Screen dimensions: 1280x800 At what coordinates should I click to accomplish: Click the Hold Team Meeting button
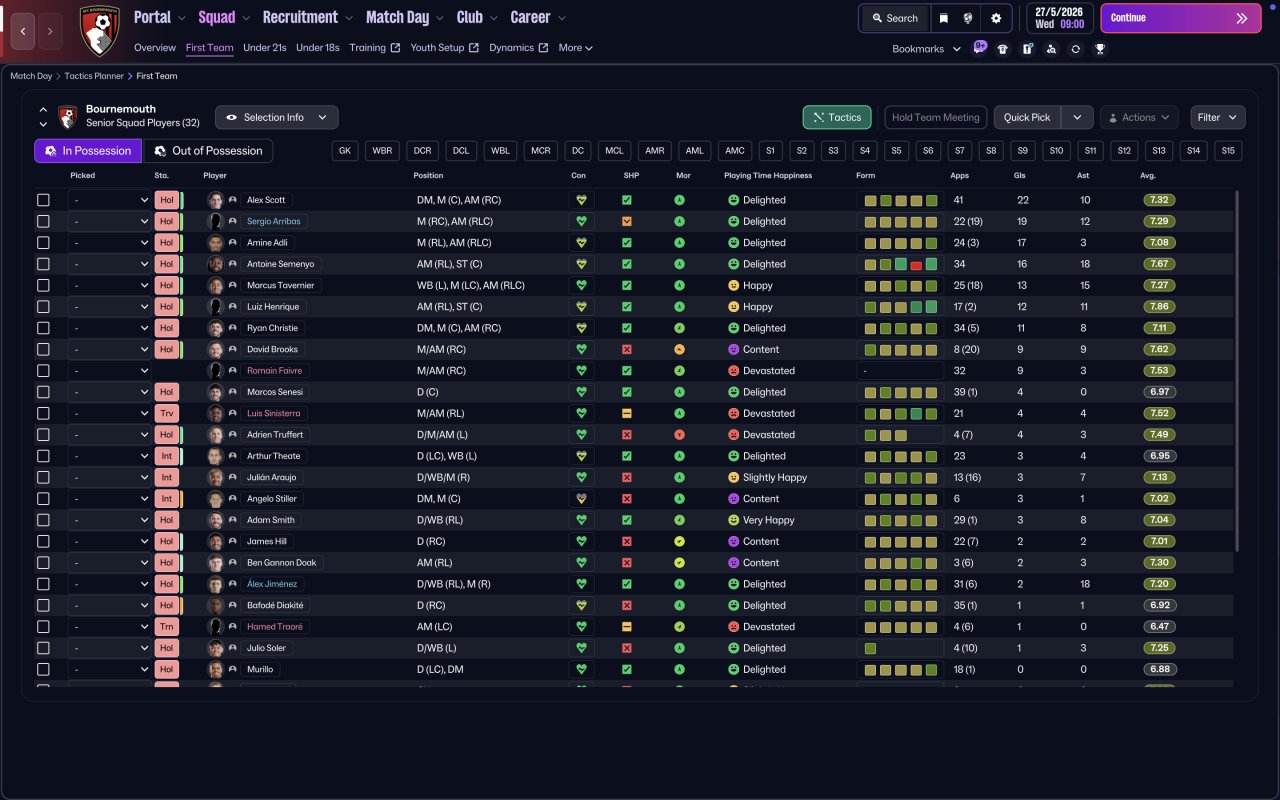[936, 117]
